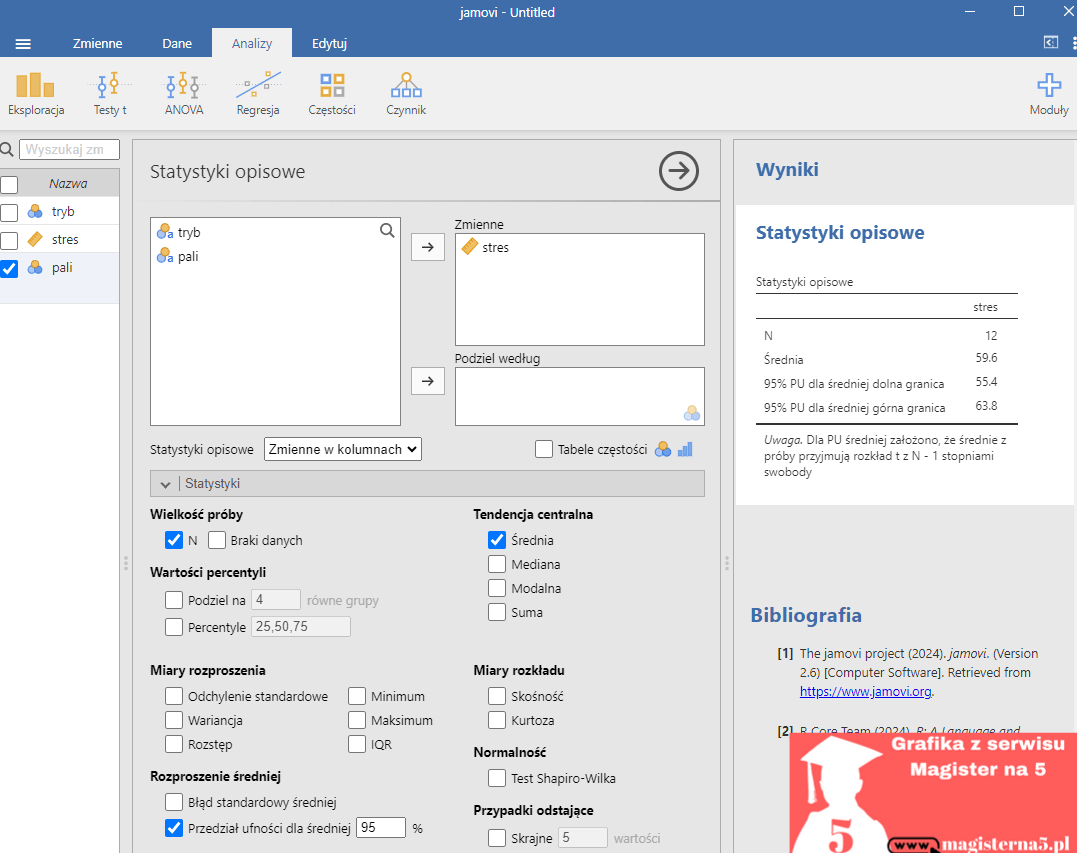Image resolution: width=1077 pixels, height=853 pixels.
Task: Enable the Test Shapiro-Wilka checkbox
Action: click(497, 778)
